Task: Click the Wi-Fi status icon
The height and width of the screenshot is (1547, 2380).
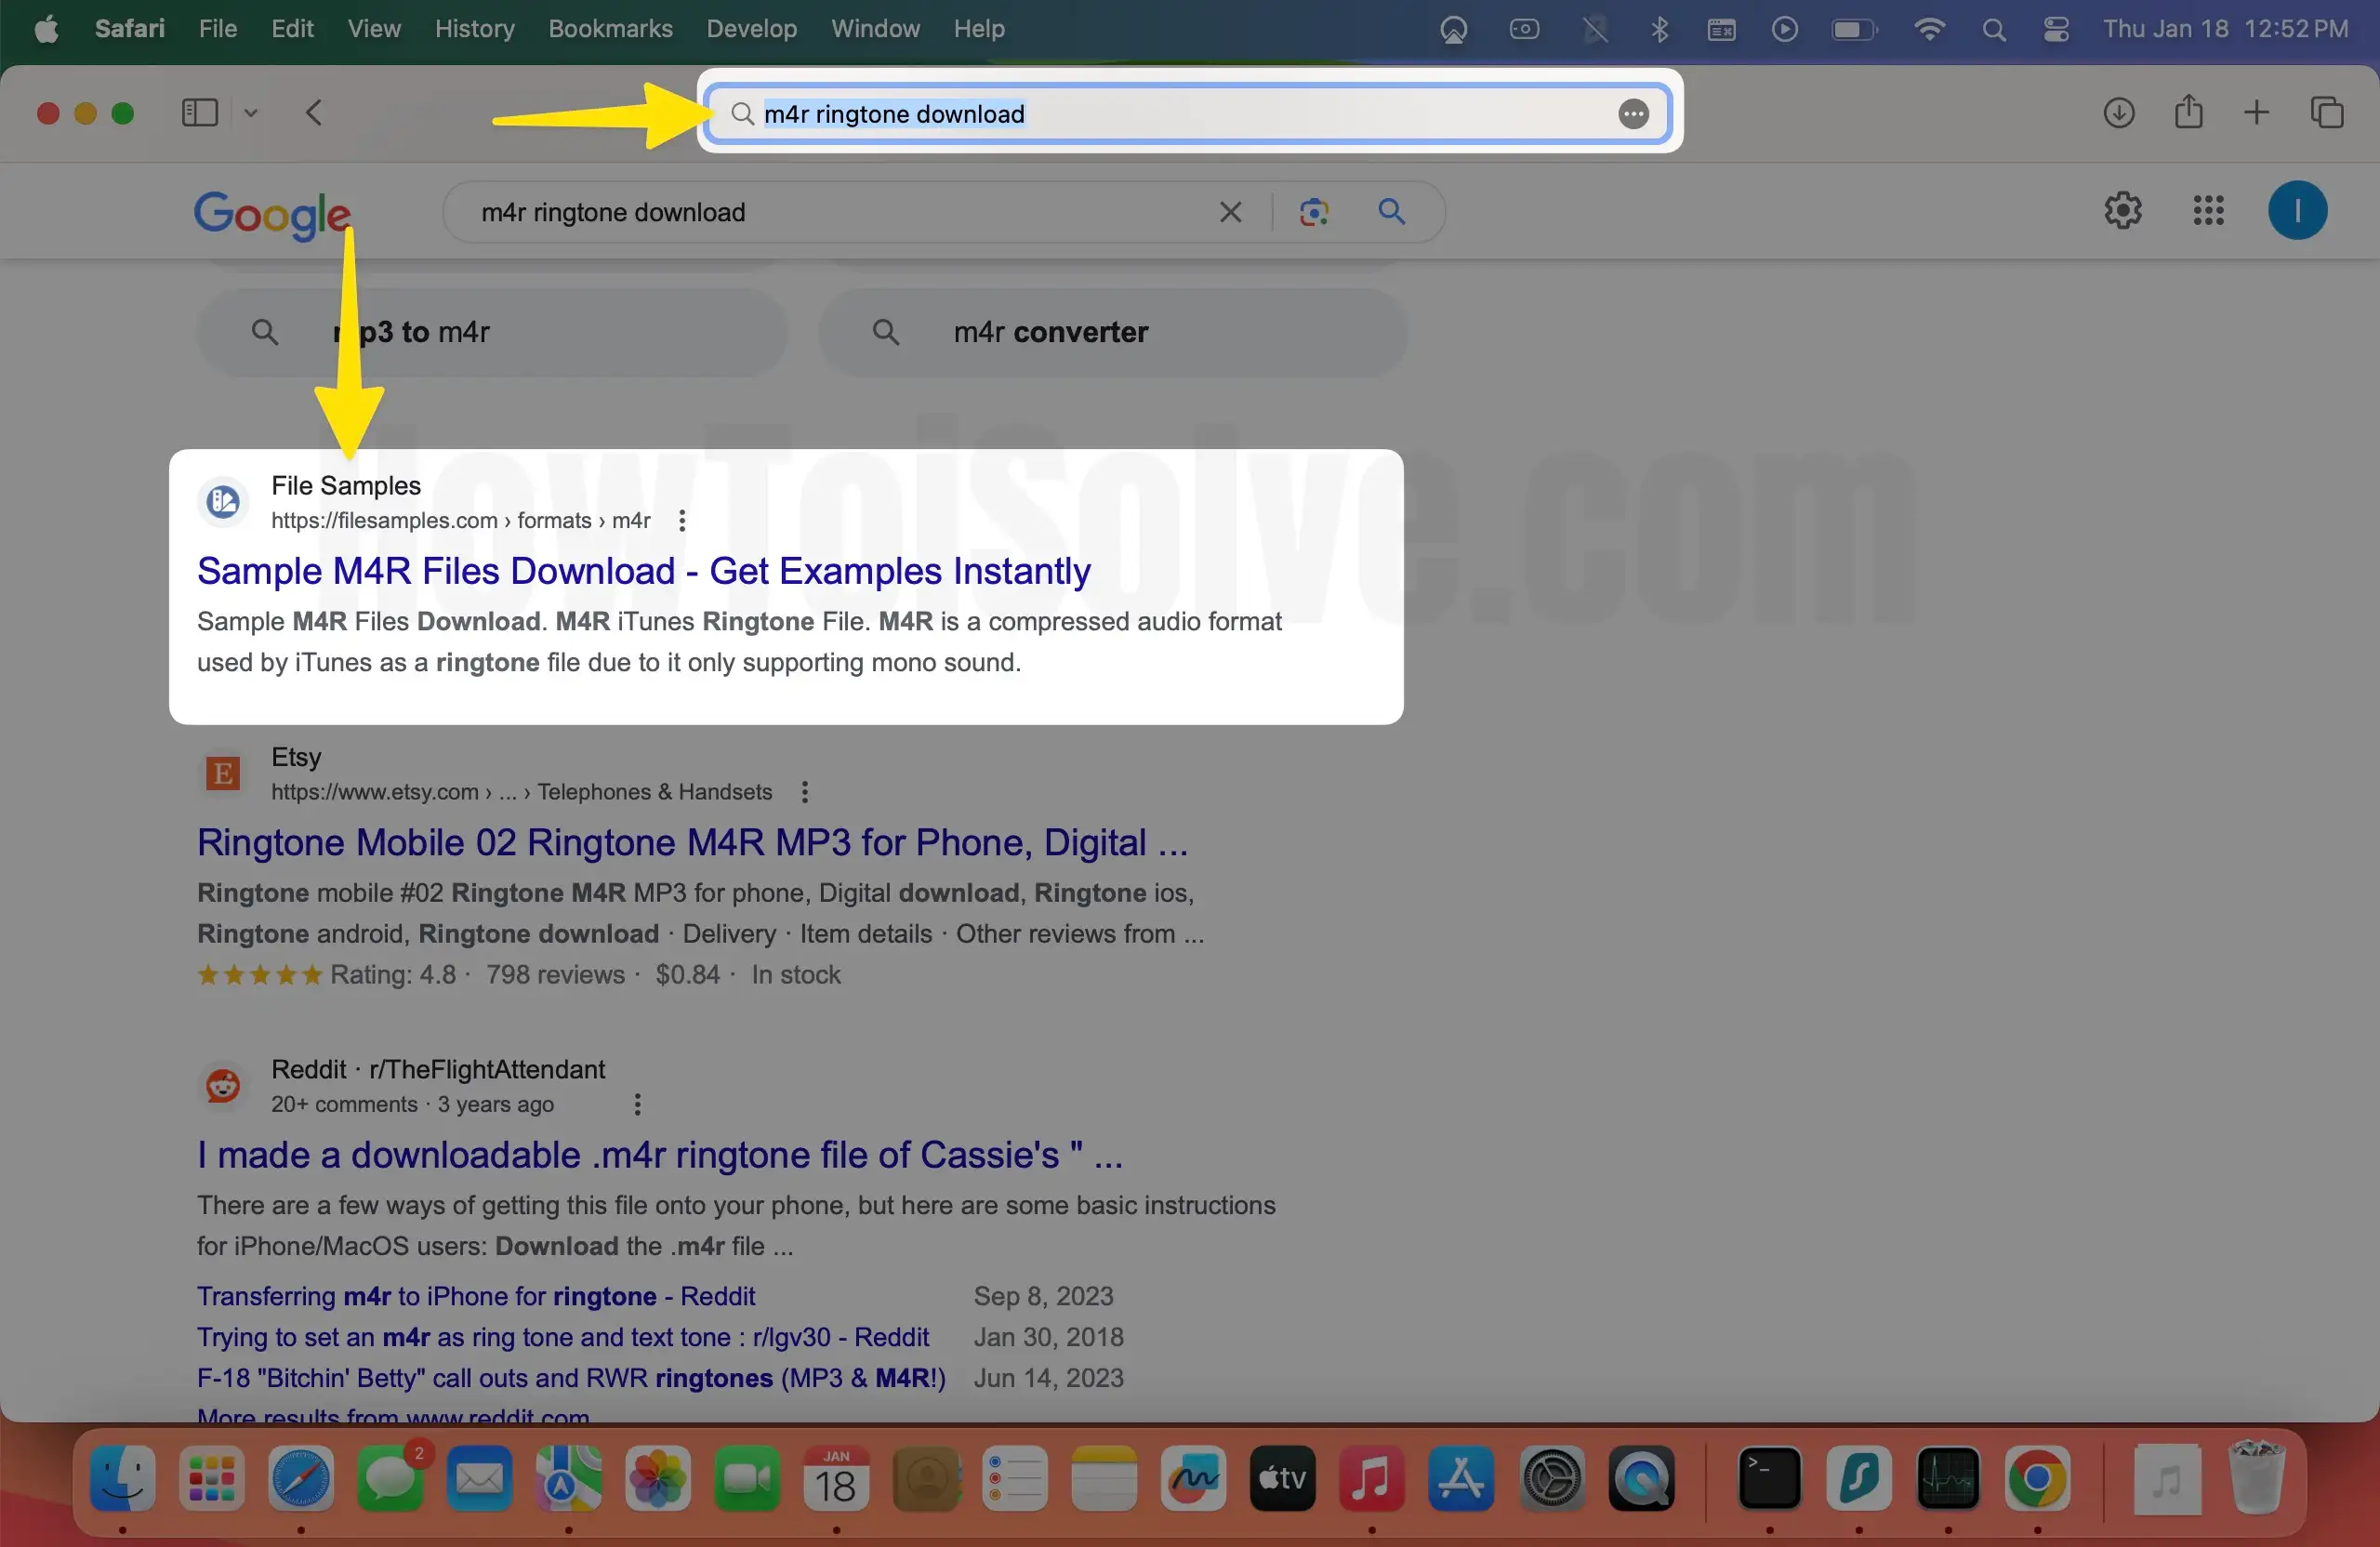Action: point(1929,30)
